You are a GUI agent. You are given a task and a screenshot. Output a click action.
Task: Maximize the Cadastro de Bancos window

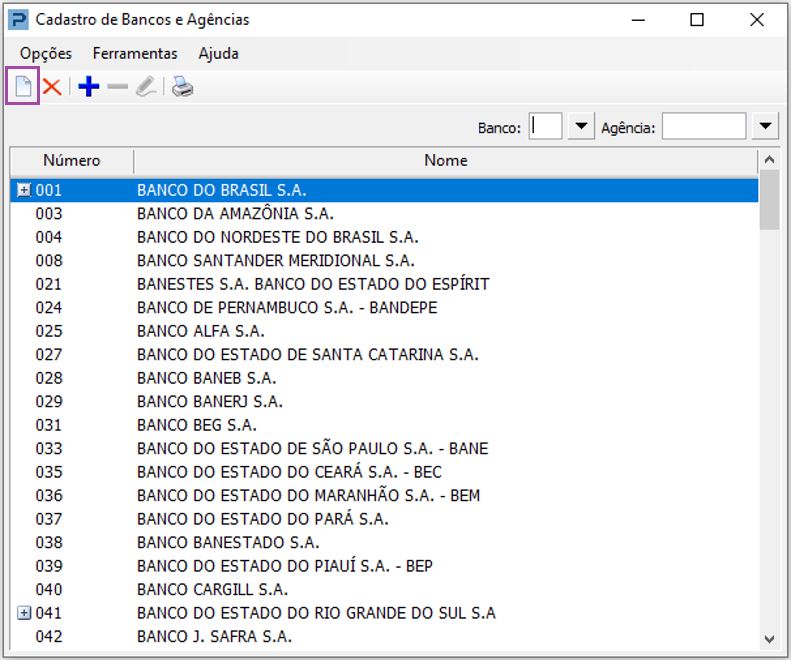click(697, 20)
